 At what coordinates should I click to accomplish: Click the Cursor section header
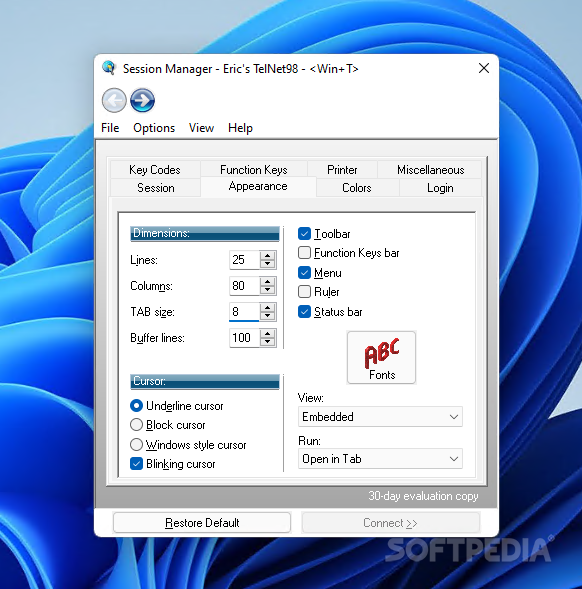pos(205,382)
